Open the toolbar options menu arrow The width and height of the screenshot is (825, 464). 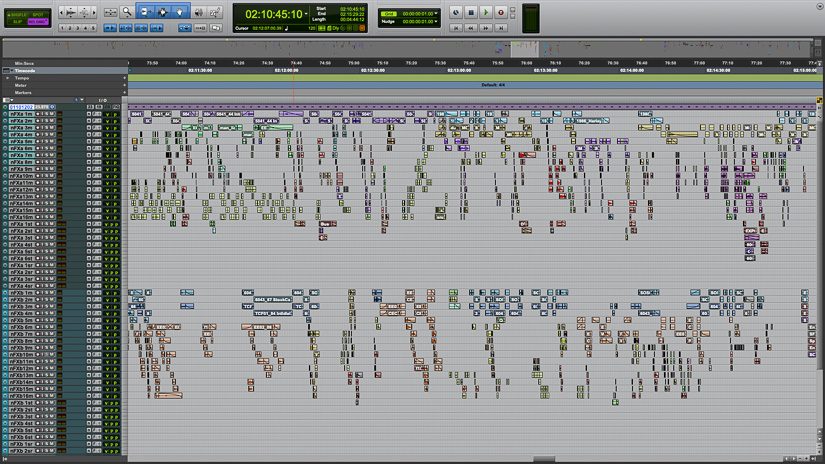pos(818,8)
